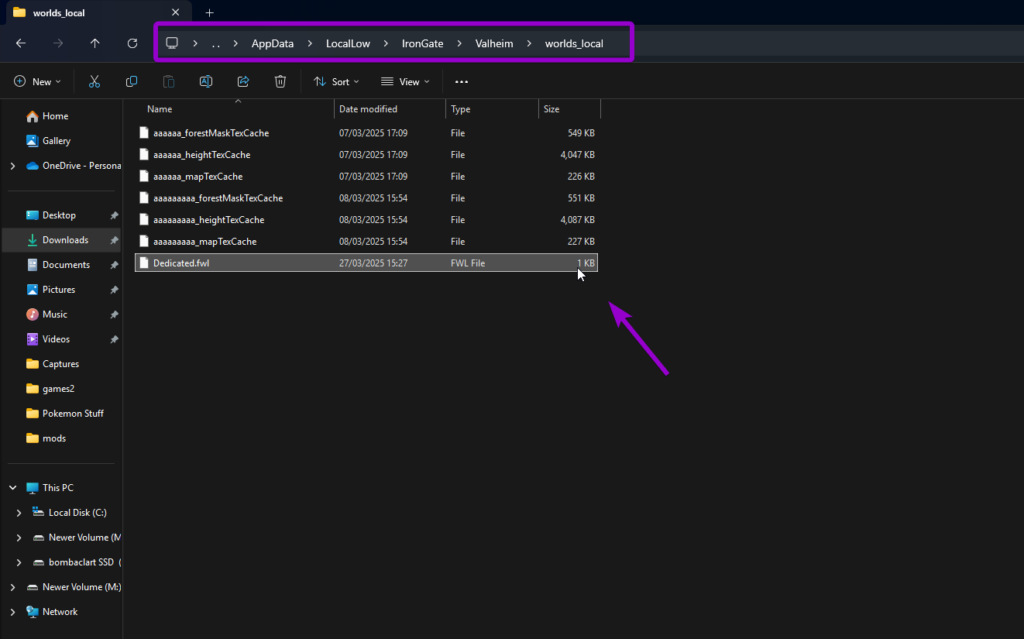Select Local Disk (C:) in tree
This screenshot has height=639, width=1024.
[77, 513]
